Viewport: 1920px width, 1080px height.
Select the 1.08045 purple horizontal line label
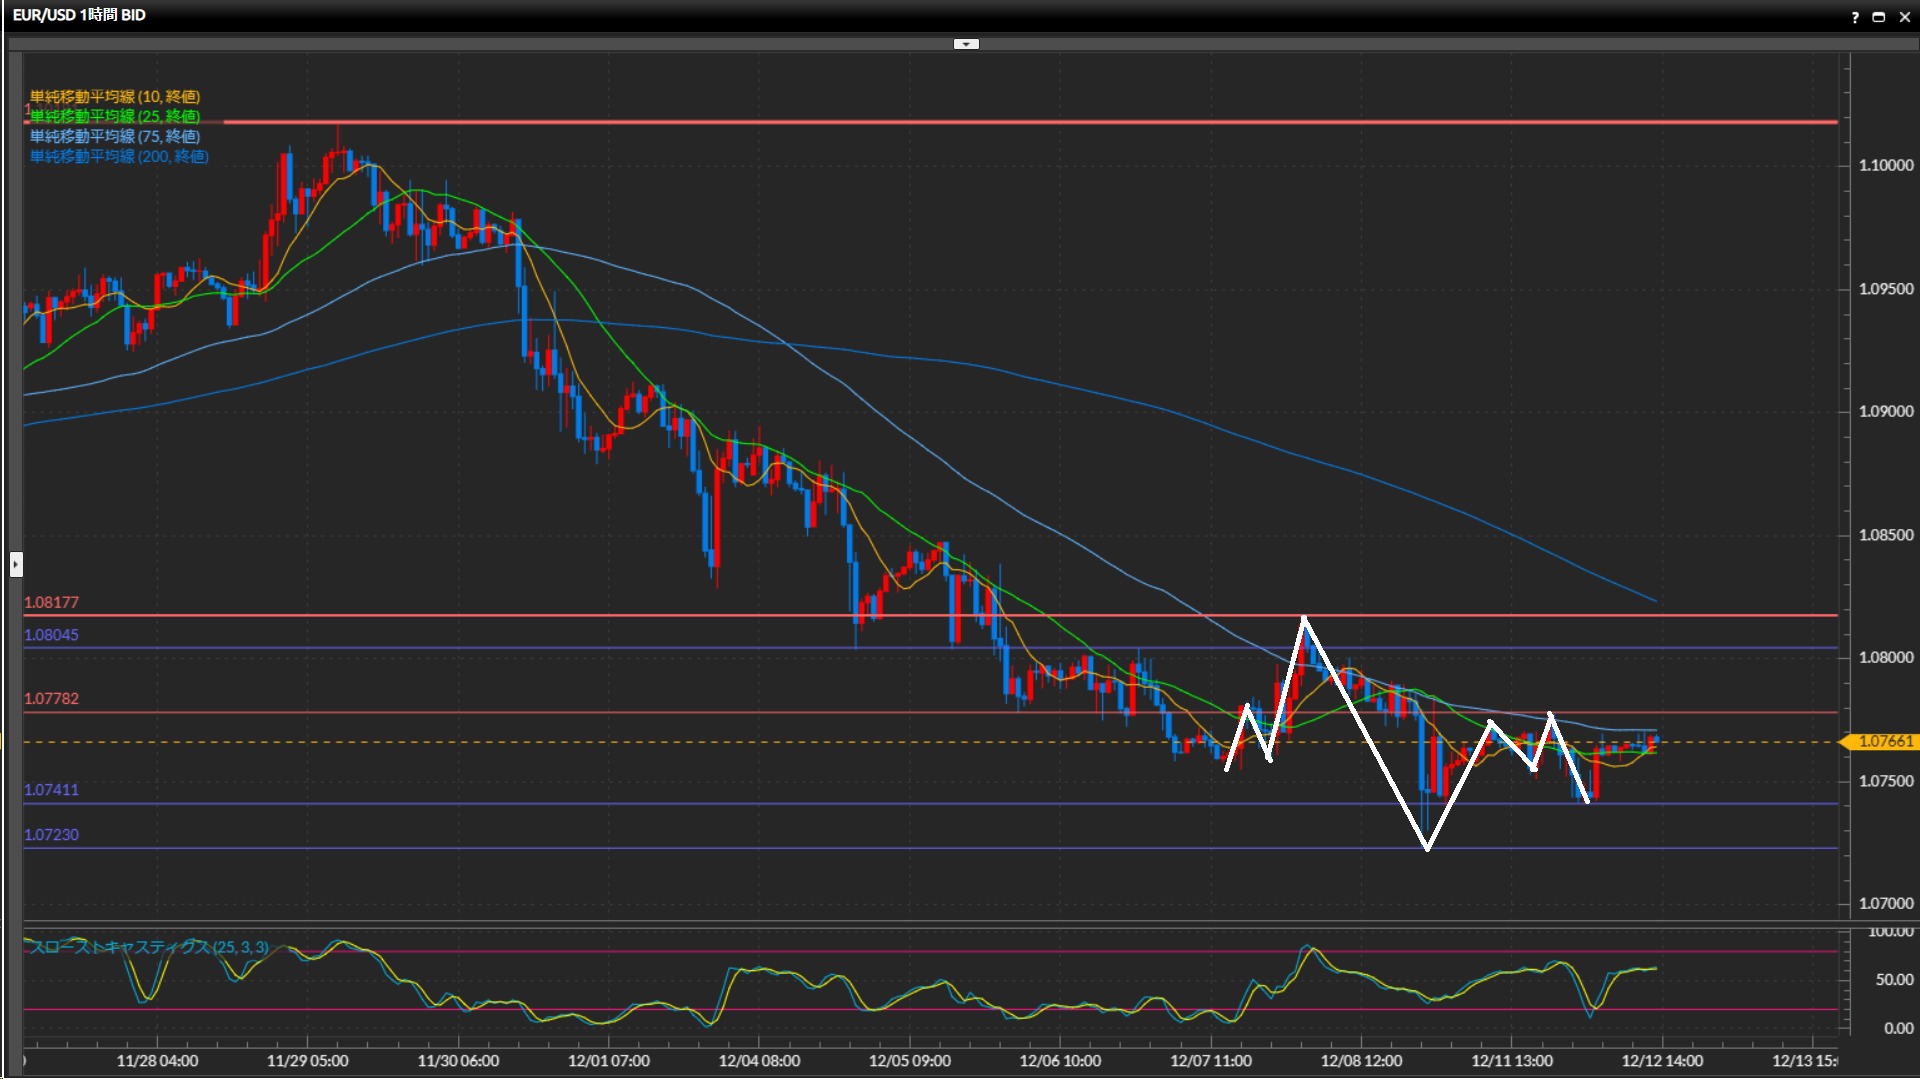coord(51,634)
